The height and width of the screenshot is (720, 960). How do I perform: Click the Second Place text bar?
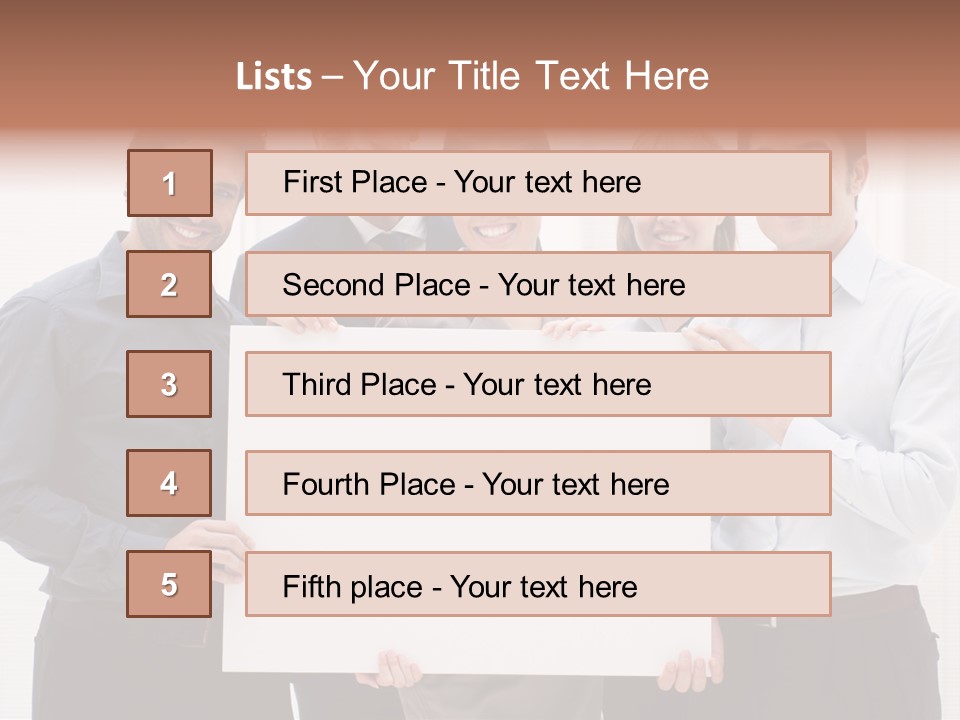[x=538, y=284]
